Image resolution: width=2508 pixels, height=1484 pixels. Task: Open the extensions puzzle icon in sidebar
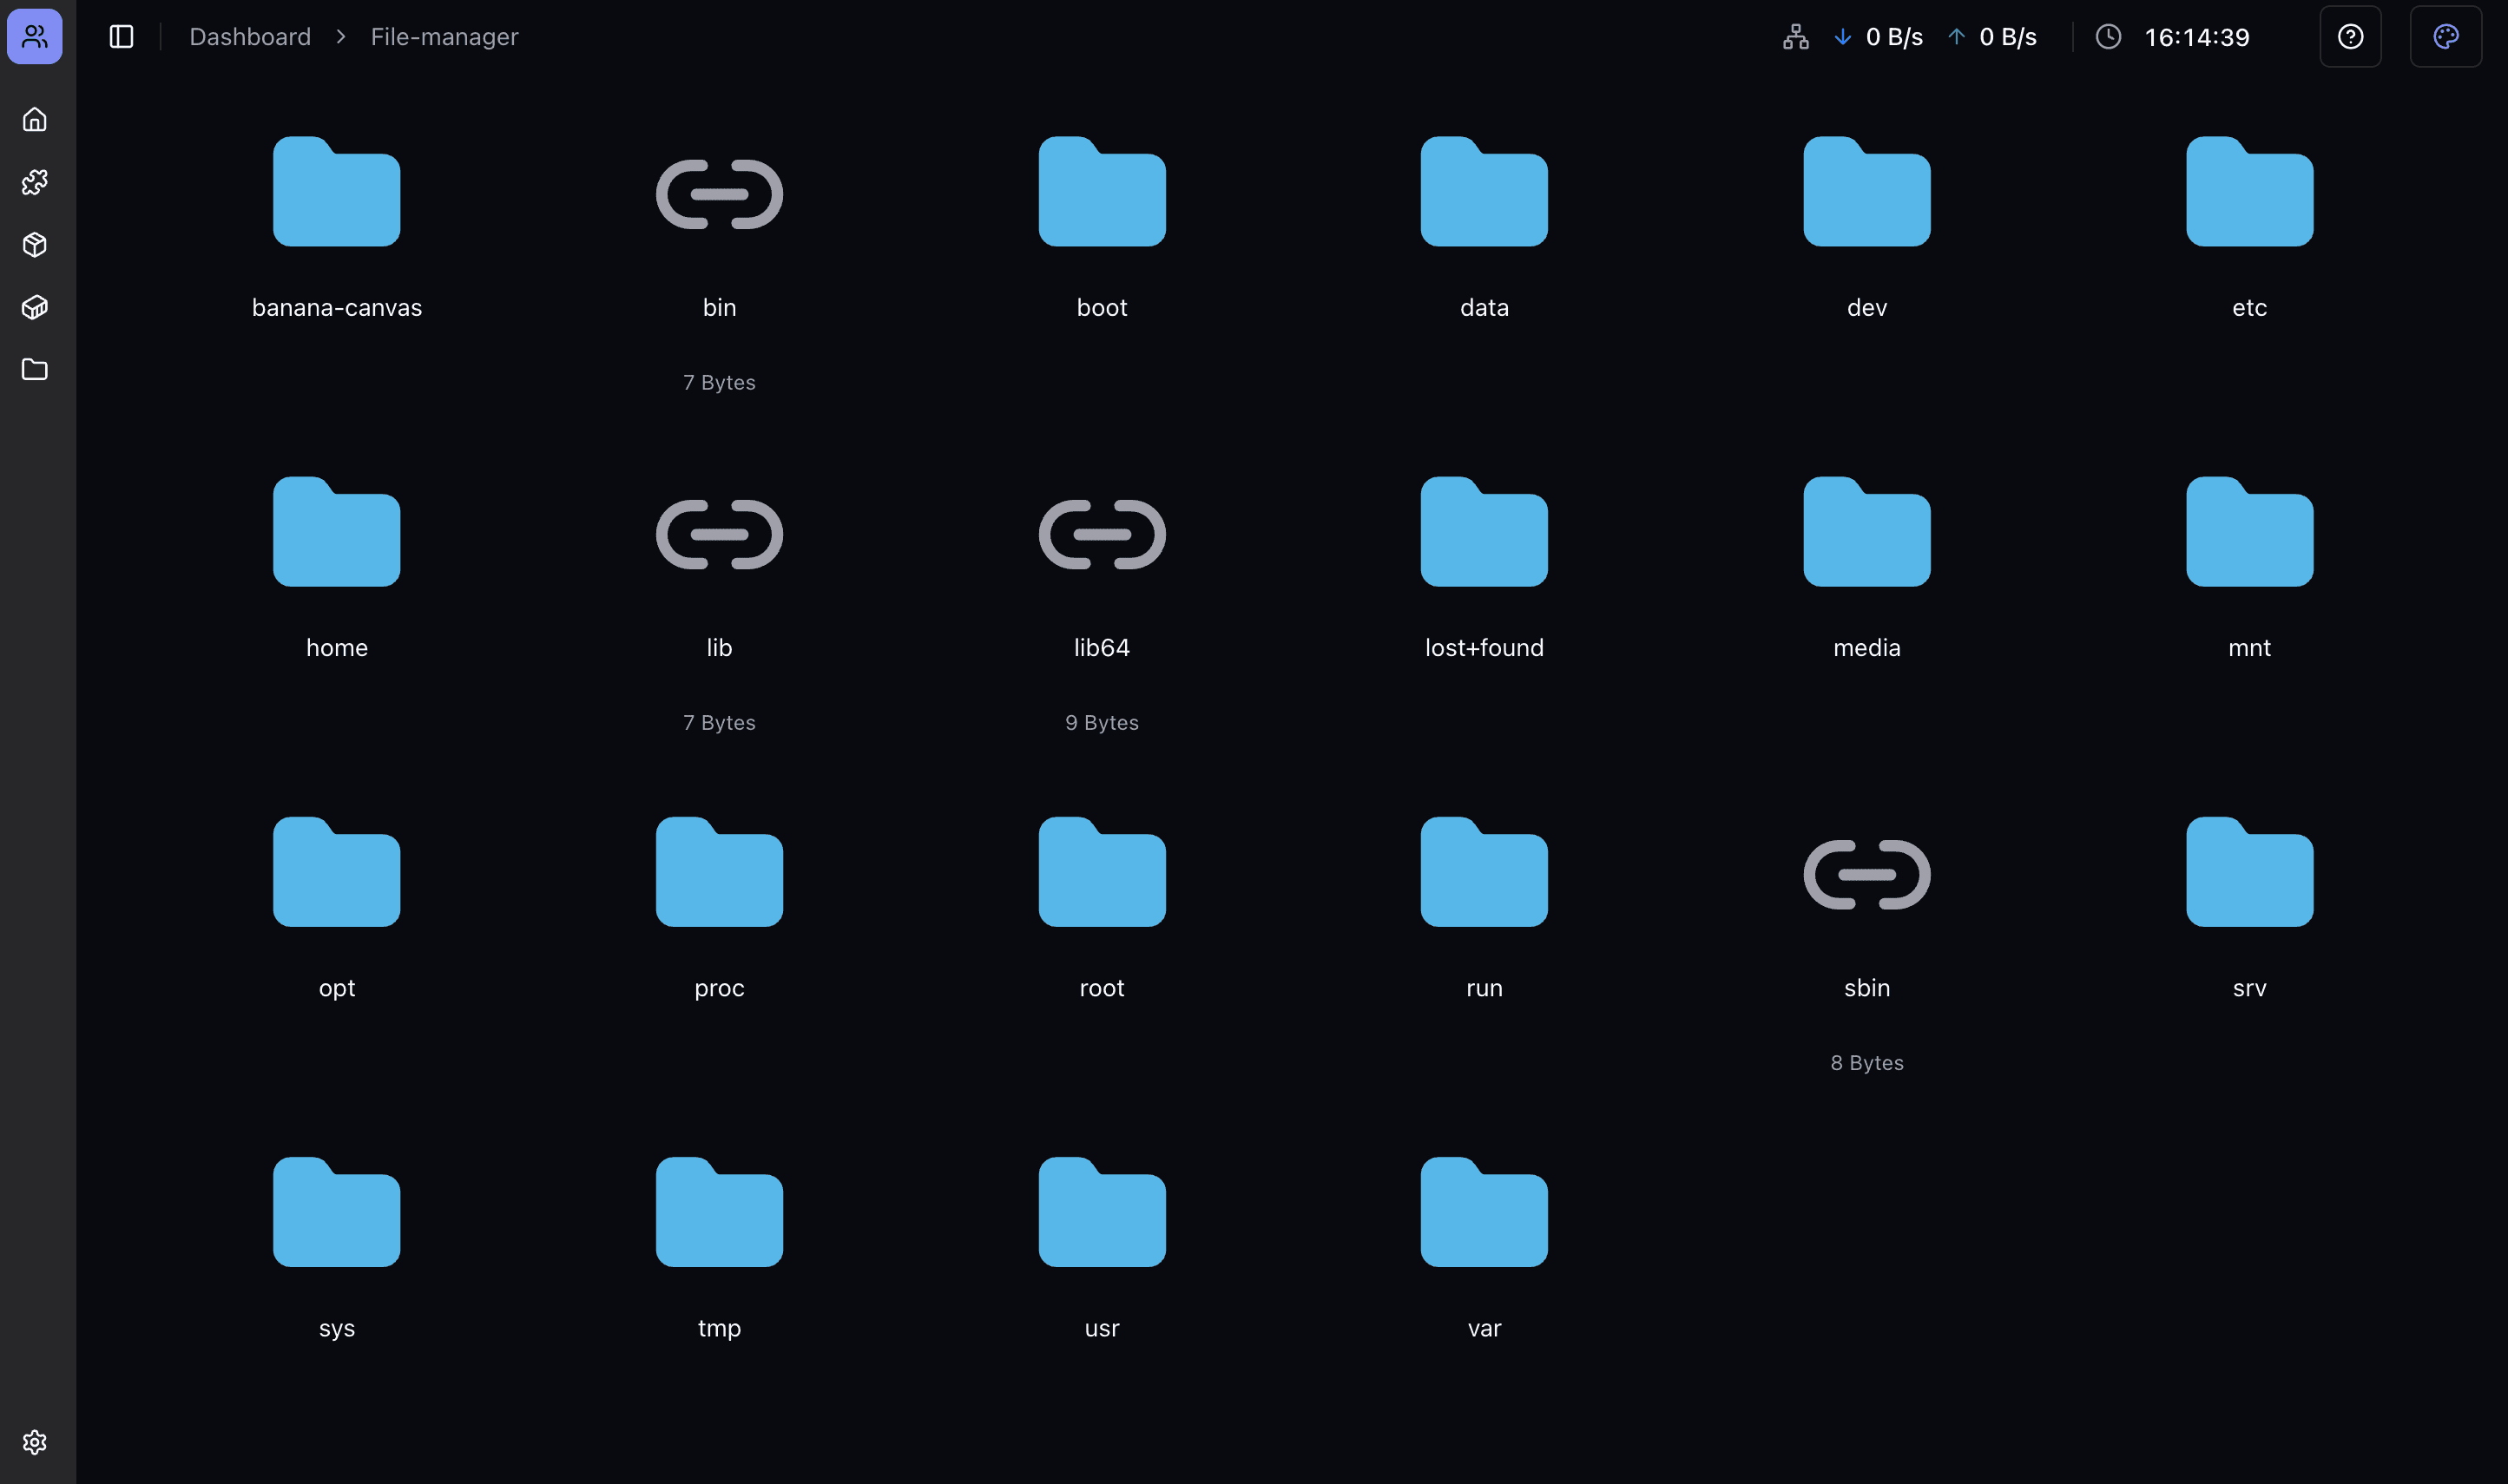[x=35, y=181]
